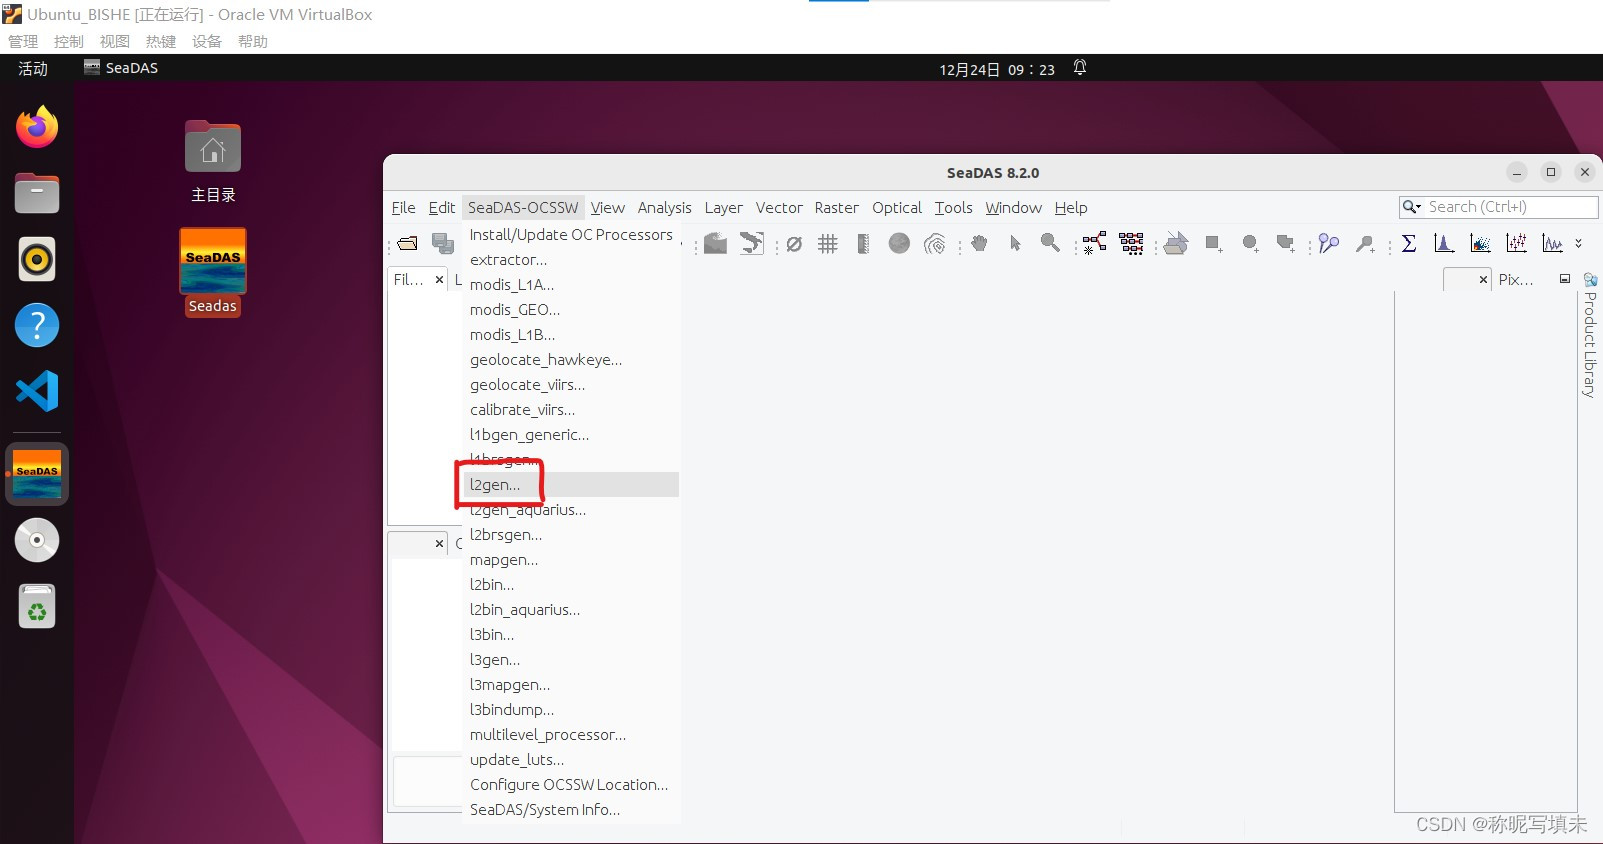This screenshot has height=844, width=1603.
Task: Choose the l2gen... menu entry
Action: [571, 484]
